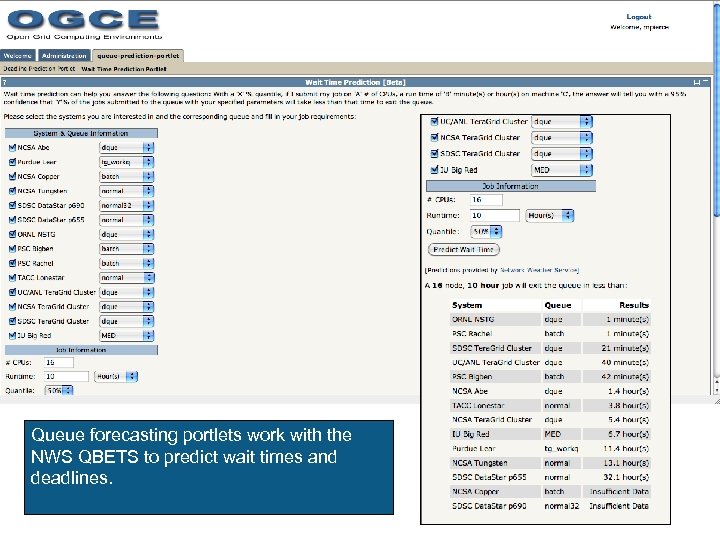Open the NCSA Tungsten normal queue dropdown

tap(127, 191)
